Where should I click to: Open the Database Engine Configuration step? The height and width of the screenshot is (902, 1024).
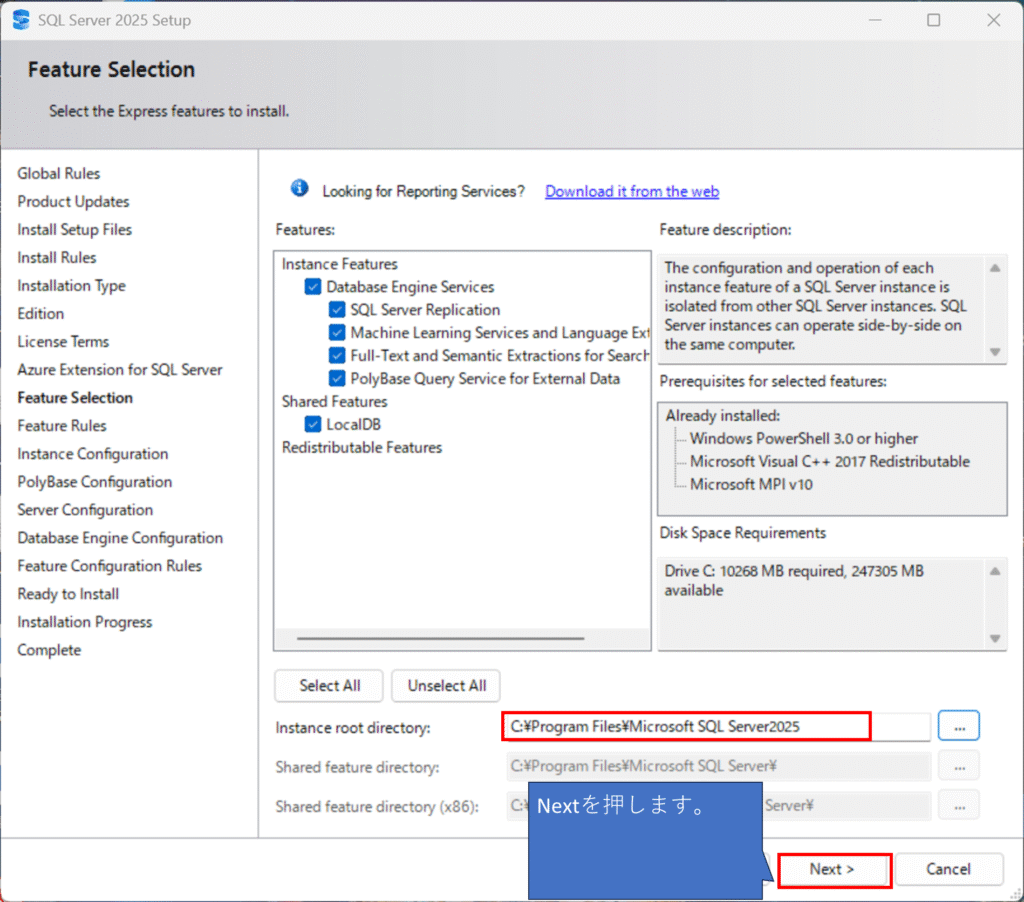click(120, 538)
